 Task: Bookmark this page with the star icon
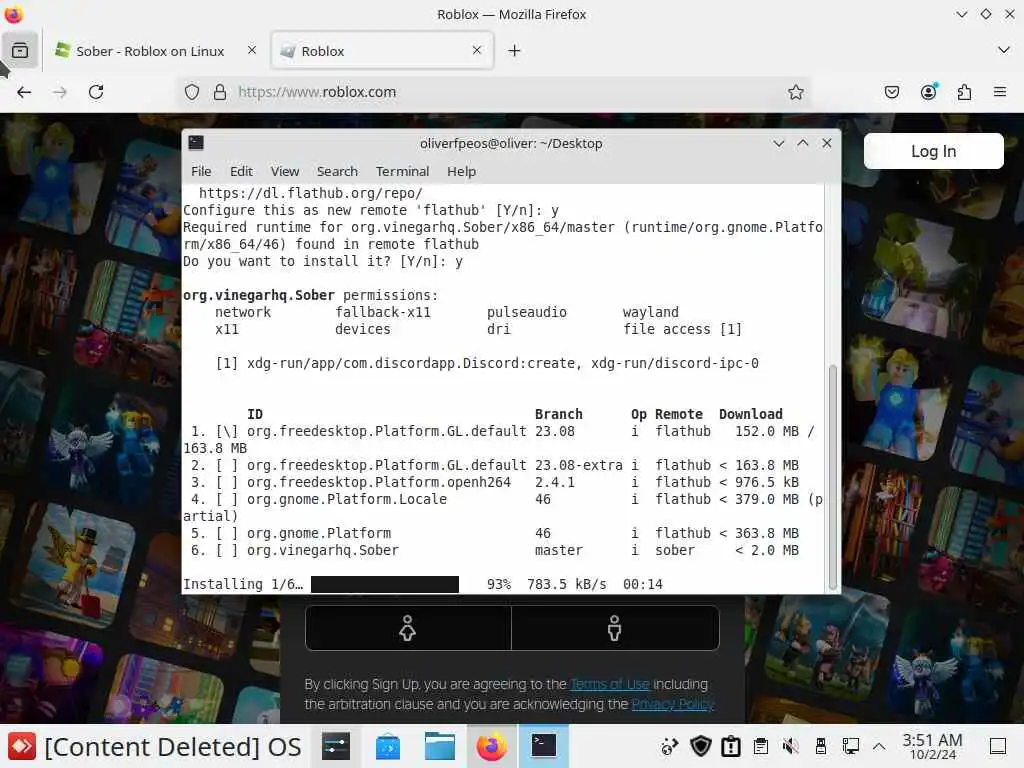795,92
